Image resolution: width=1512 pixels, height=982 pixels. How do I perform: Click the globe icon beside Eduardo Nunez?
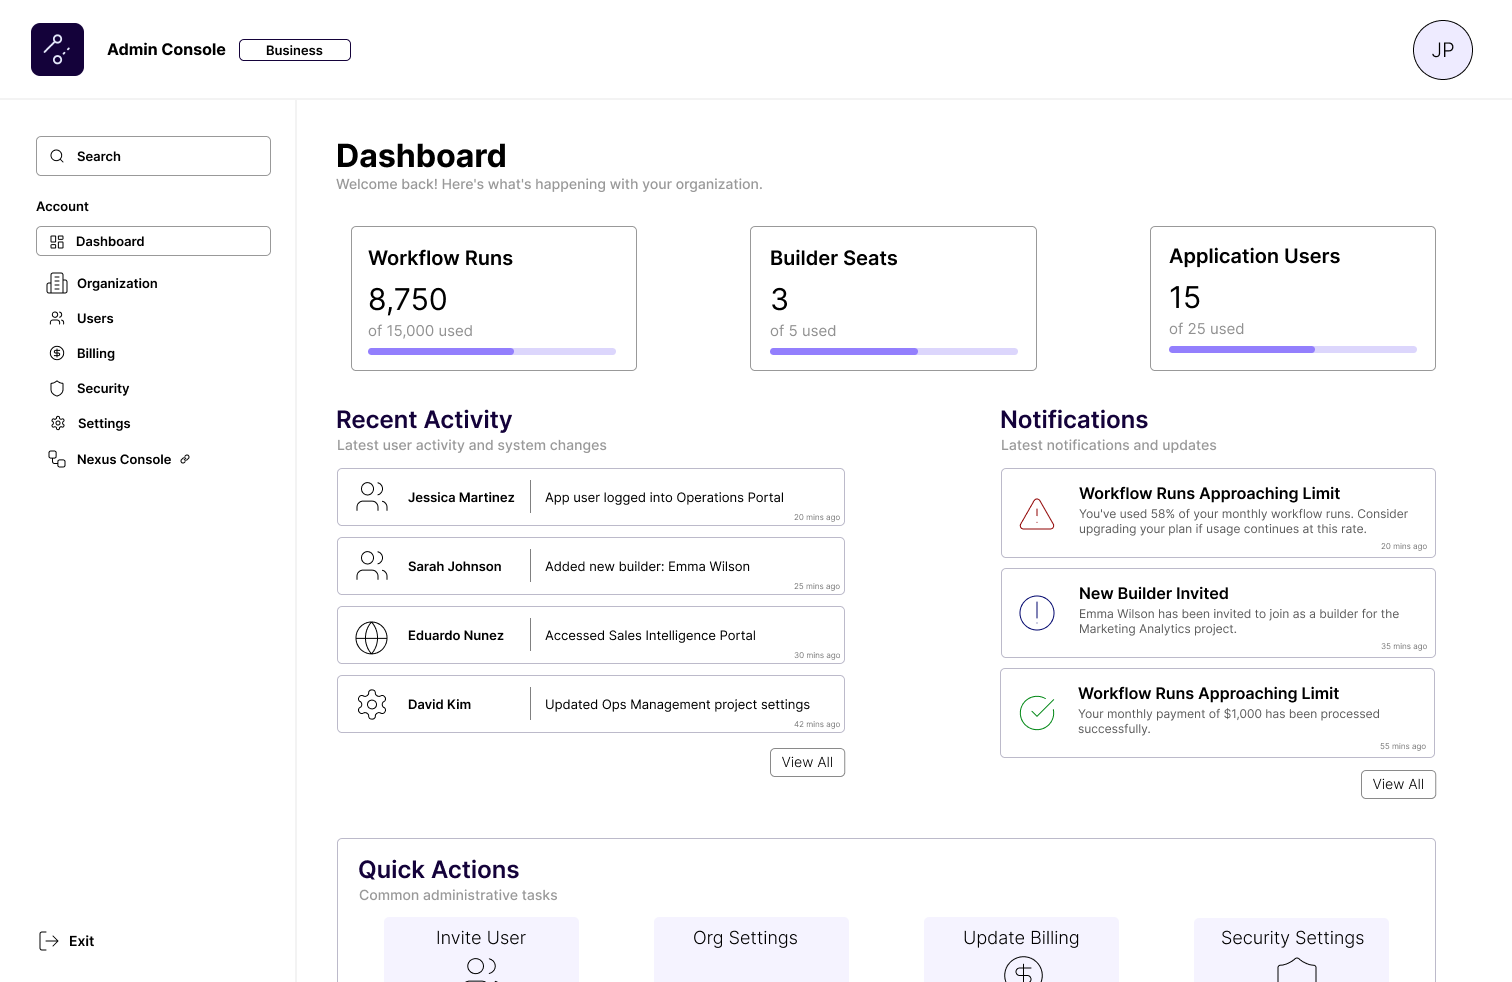[371, 637]
